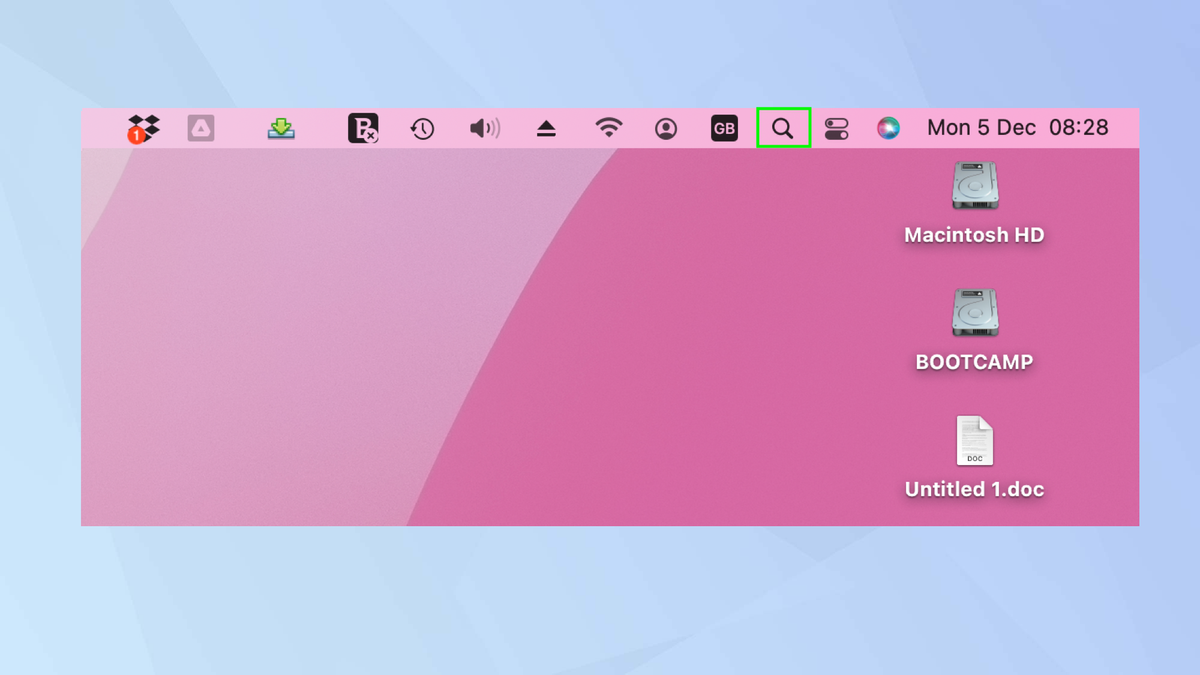The width and height of the screenshot is (1200, 675).
Task: Open the BOOTCAMP volume
Action: pos(973,312)
